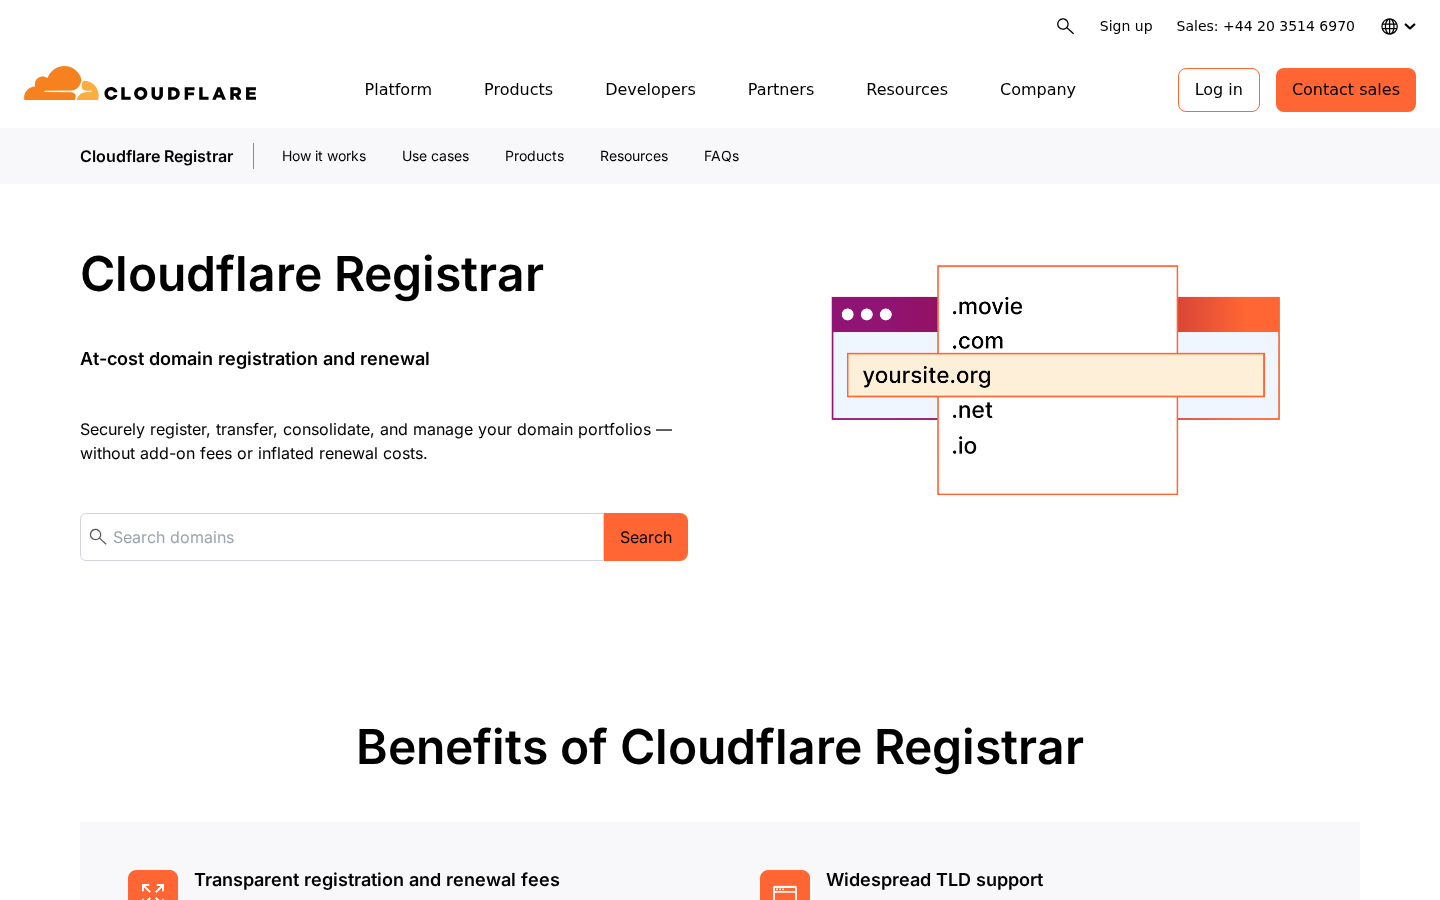
Task: Click the Cloudflare logo
Action: click(140, 85)
